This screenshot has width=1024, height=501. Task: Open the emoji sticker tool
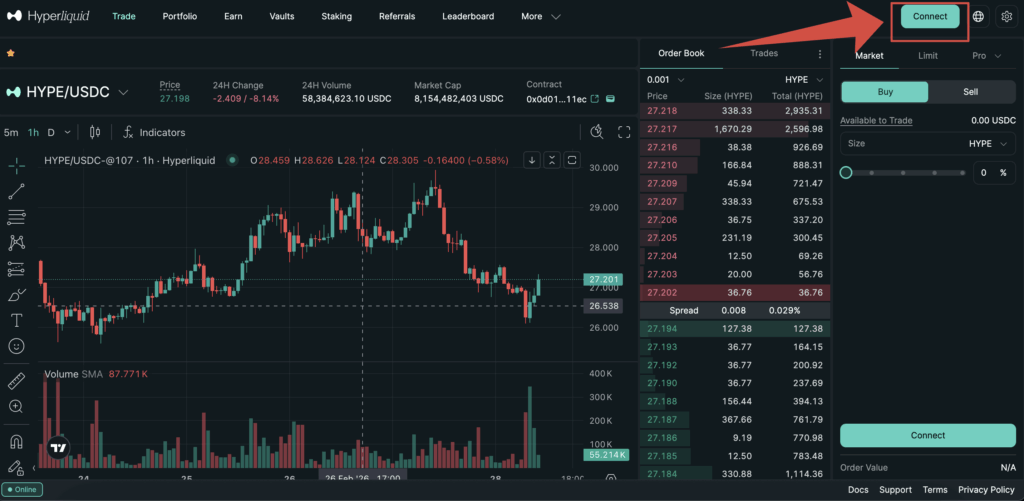tap(17, 346)
